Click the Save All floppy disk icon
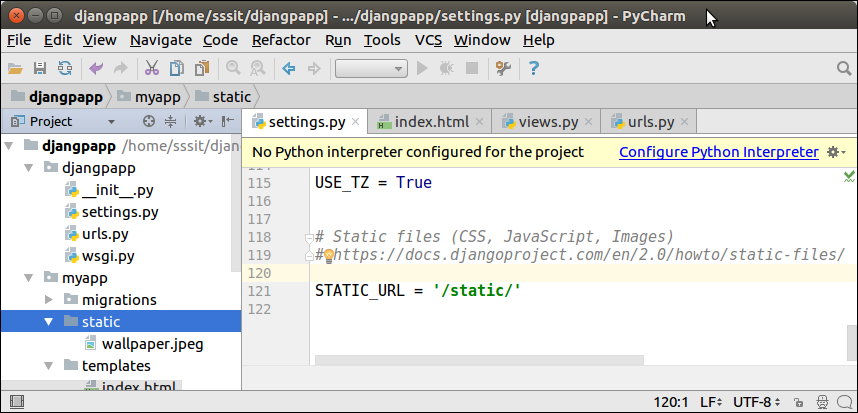 tap(40, 68)
